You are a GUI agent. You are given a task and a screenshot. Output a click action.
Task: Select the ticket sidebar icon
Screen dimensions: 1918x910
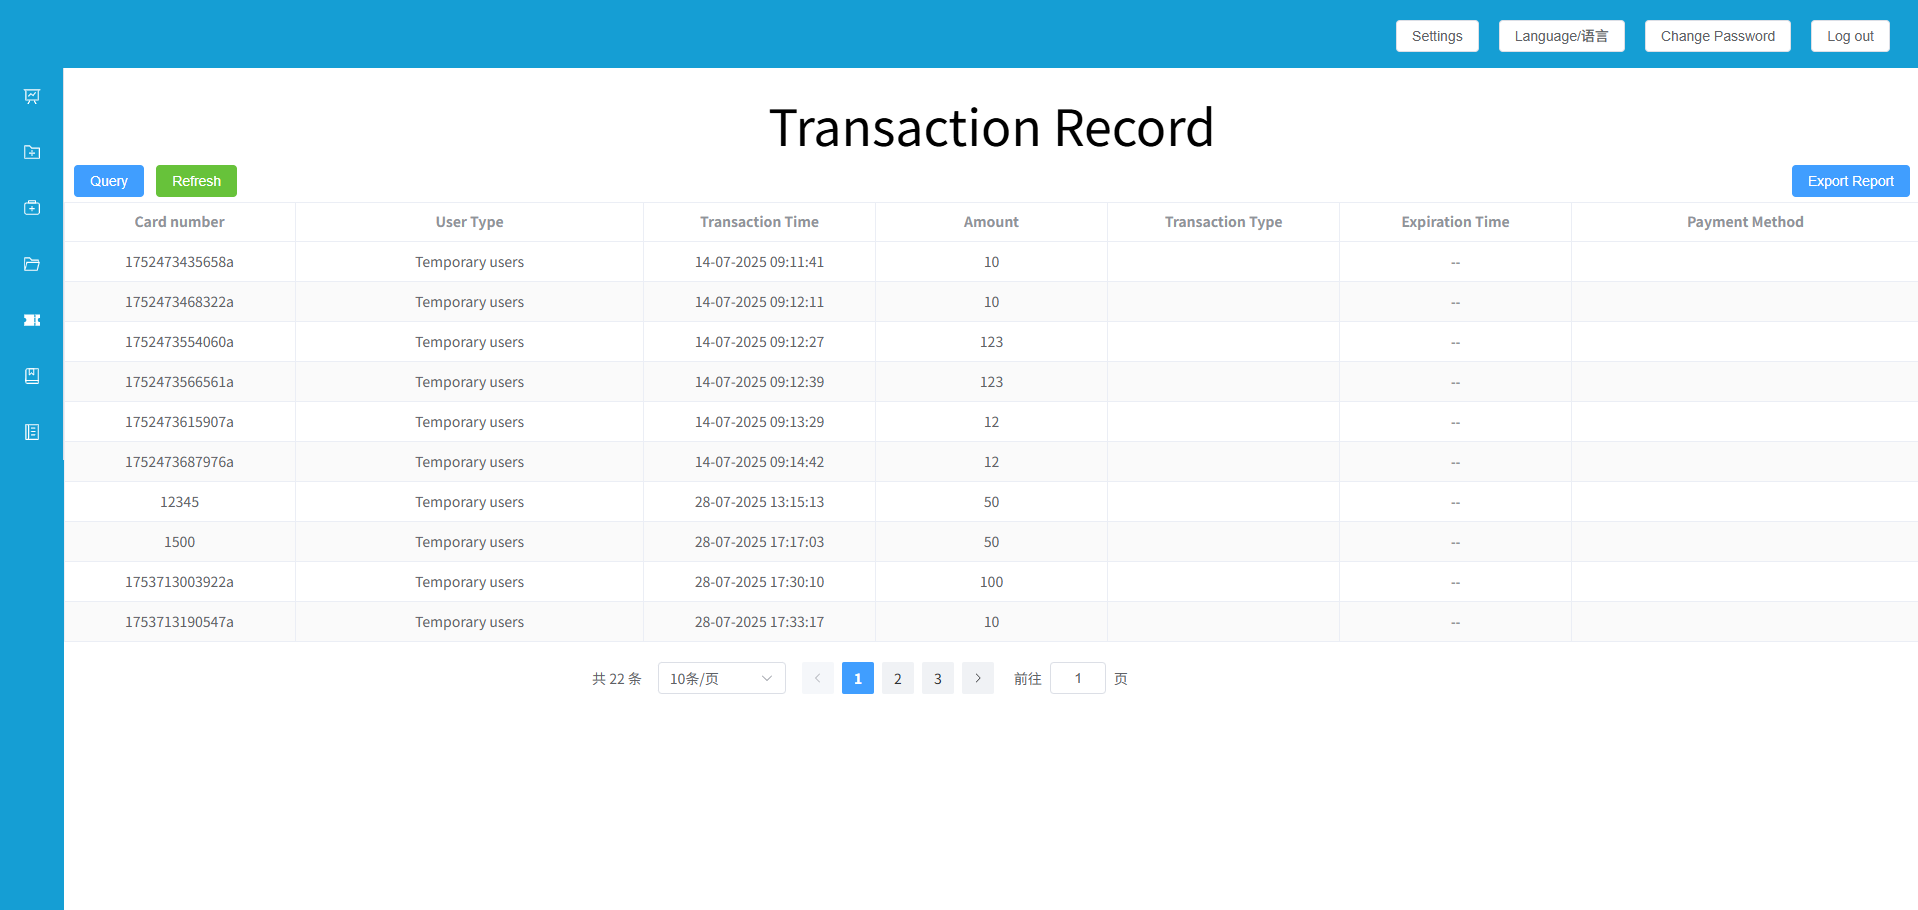point(32,320)
